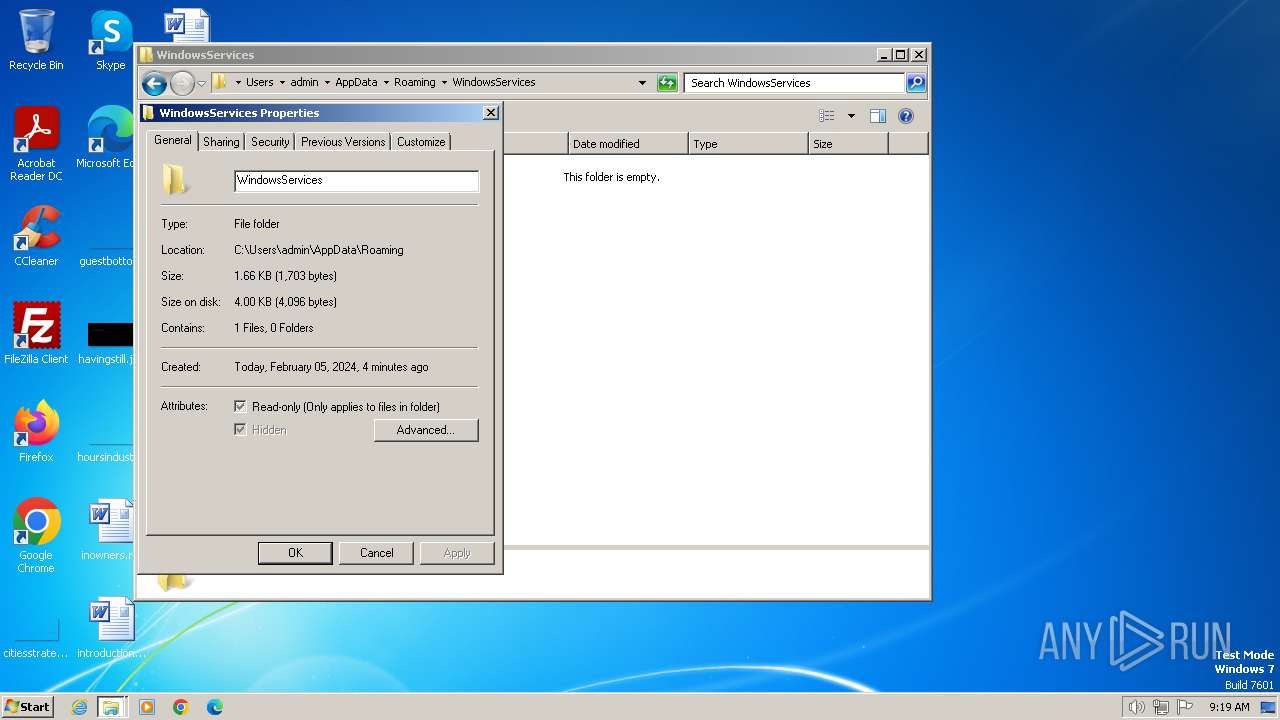Click the Users address bar segment

click(x=260, y=83)
